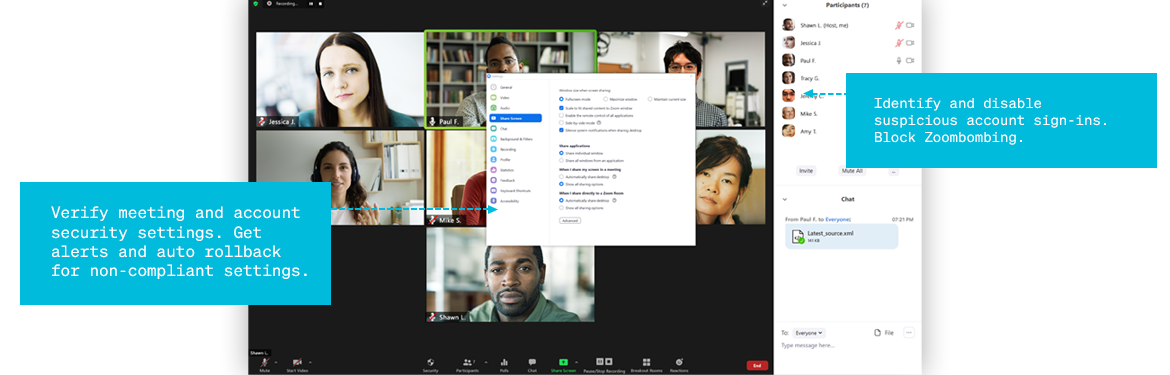1170x375 pixels.
Task: Enable remote control of all applications checkbox
Action: click(562, 116)
